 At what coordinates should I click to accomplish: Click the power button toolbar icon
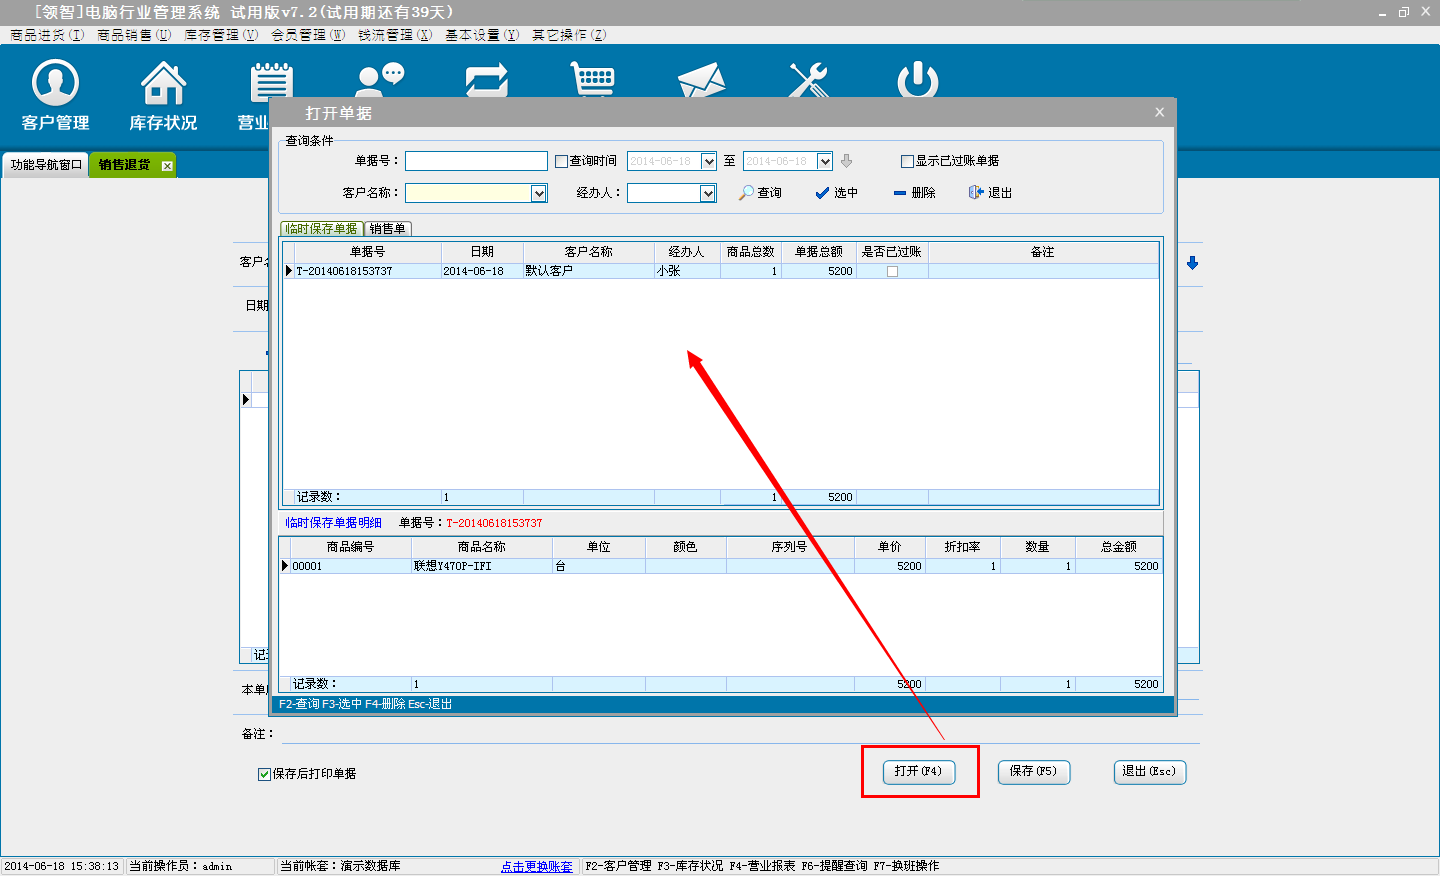(x=917, y=80)
